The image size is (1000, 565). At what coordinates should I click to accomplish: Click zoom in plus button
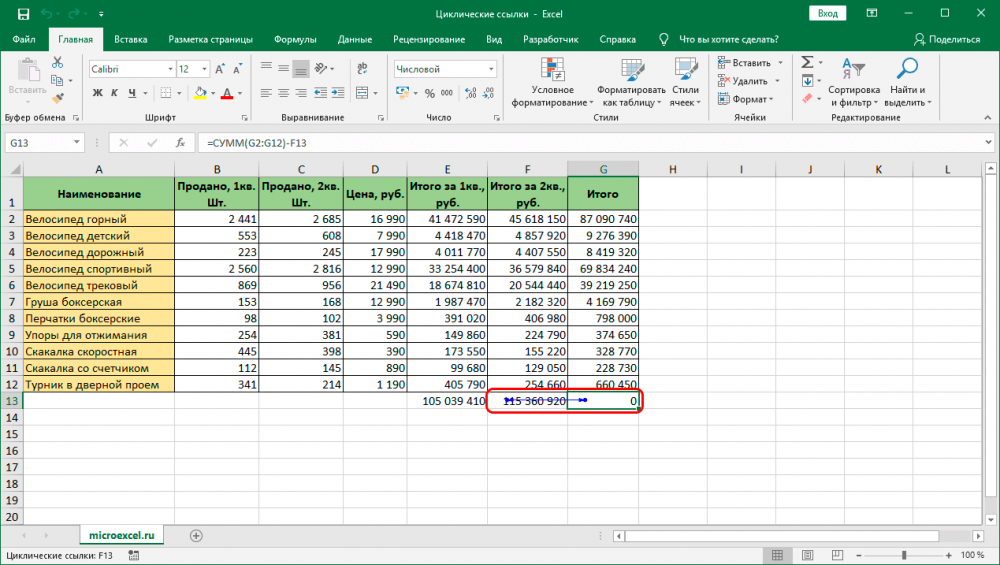949,555
